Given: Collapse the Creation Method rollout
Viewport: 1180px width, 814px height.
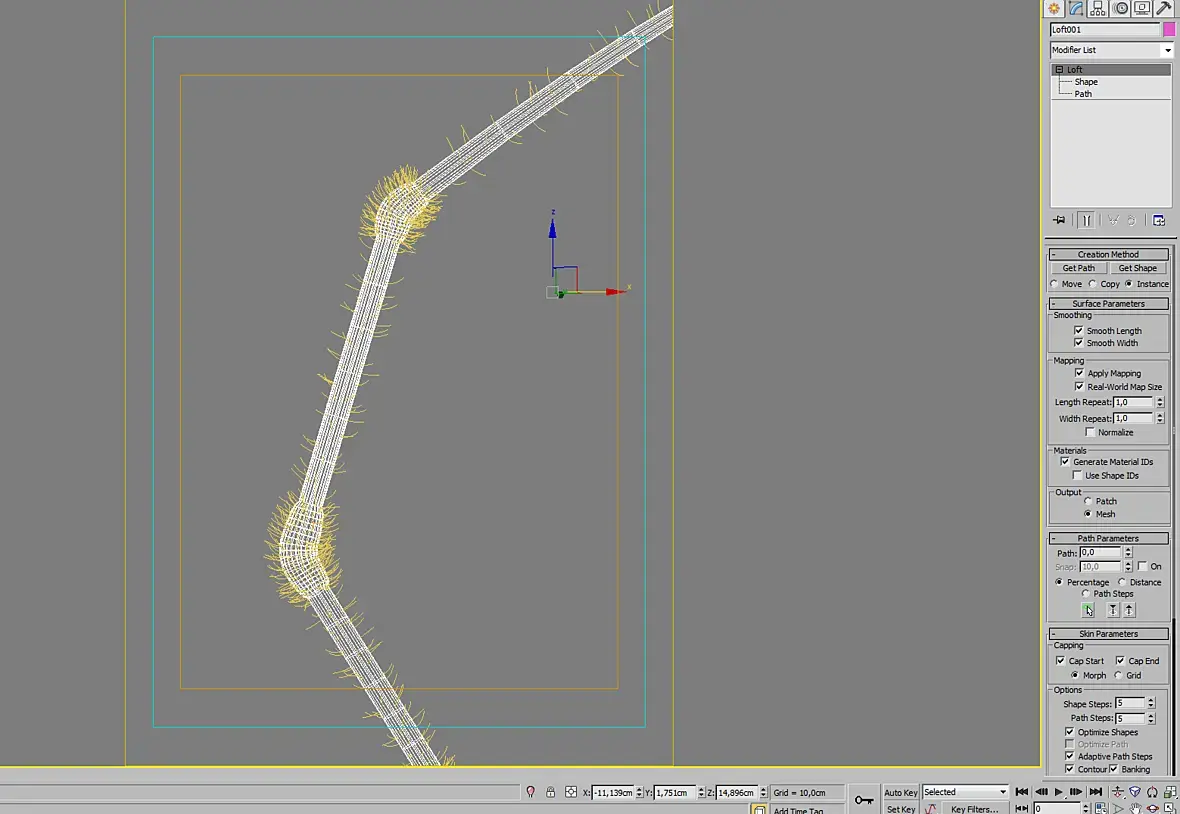Looking at the screenshot, I should [x=1109, y=254].
